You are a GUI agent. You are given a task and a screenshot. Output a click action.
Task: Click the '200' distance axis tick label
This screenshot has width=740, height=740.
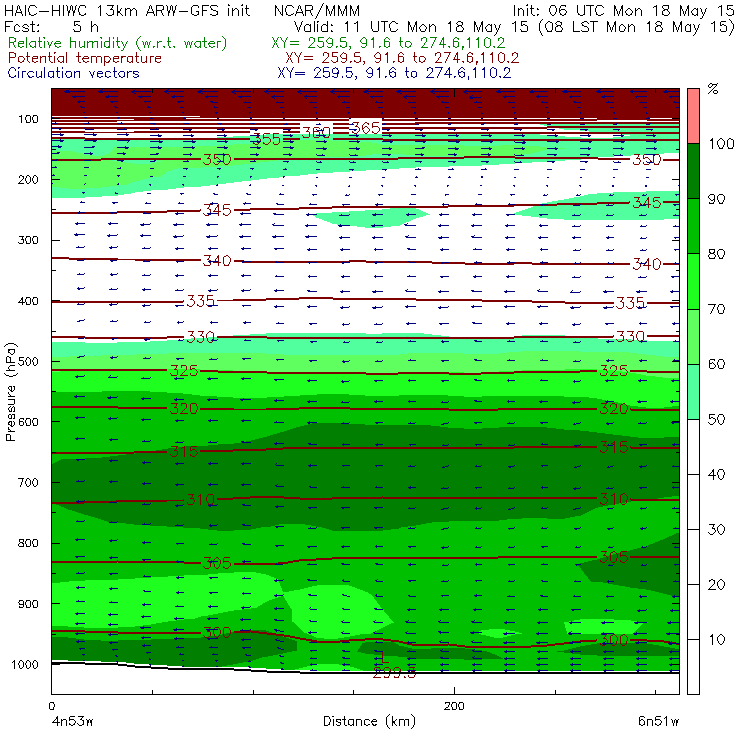[454, 706]
